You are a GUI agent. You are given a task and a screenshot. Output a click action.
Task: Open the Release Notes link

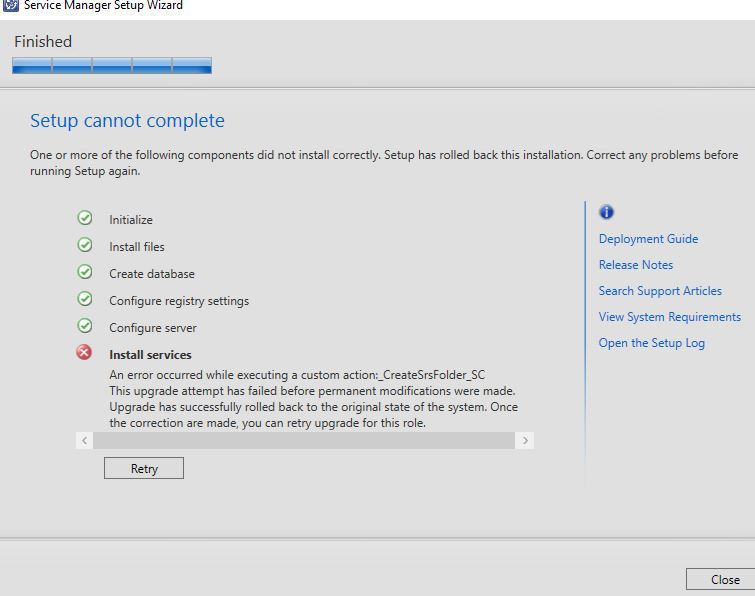(636, 265)
